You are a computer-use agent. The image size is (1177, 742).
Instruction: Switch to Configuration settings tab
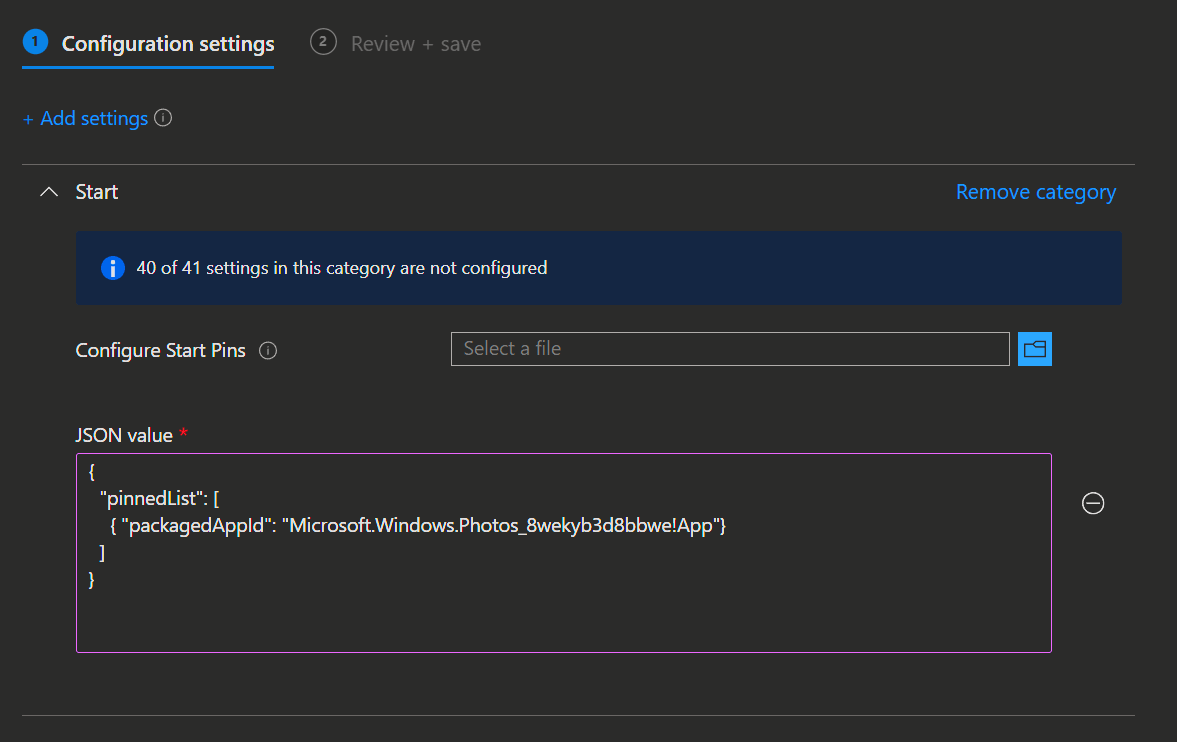(167, 44)
